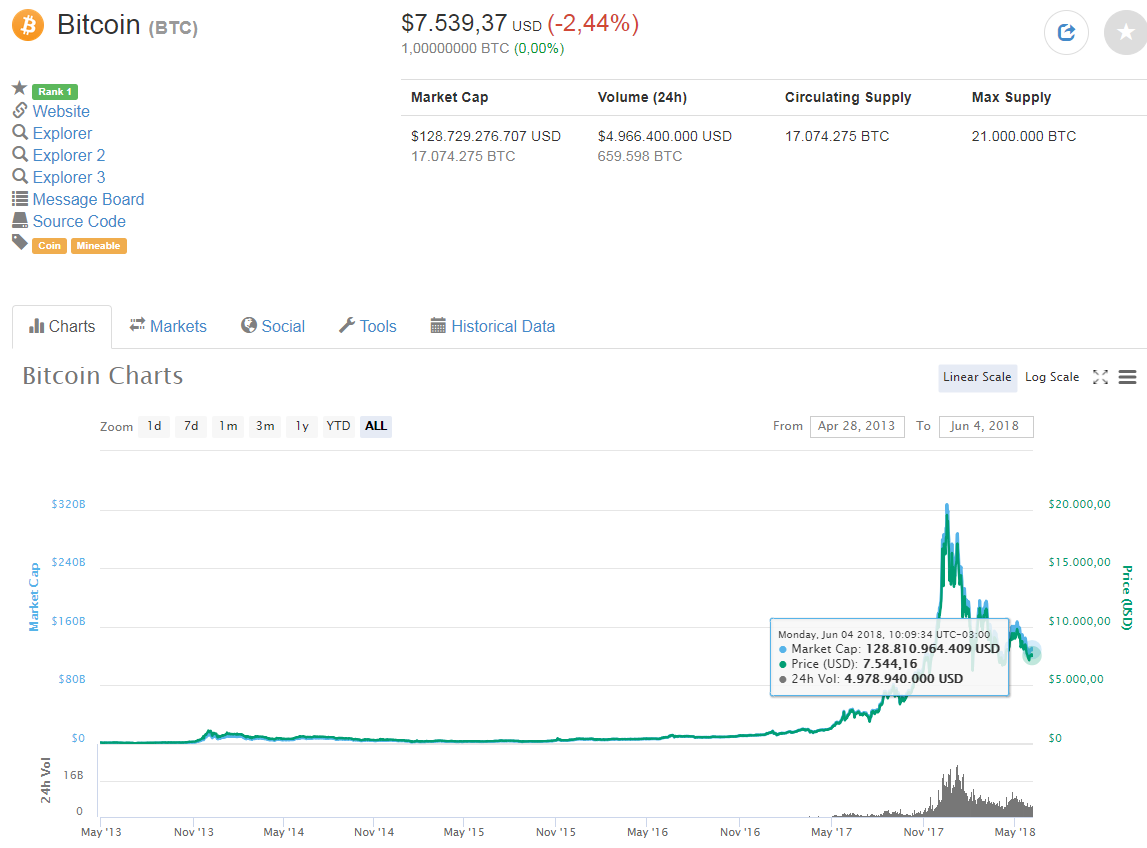Switch chart to Log Scale
The height and width of the screenshot is (848, 1147).
point(1052,378)
